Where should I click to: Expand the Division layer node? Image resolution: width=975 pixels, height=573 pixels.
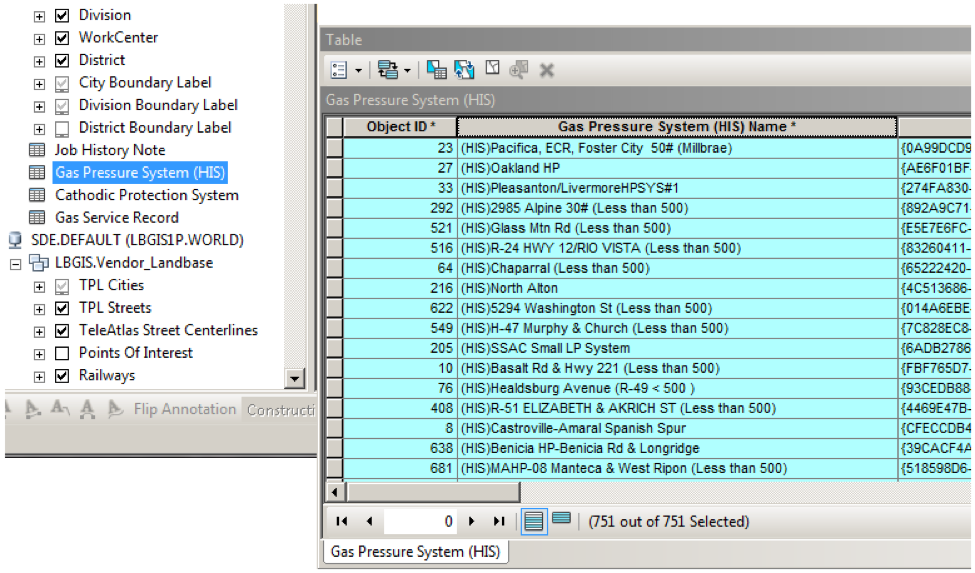(39, 16)
